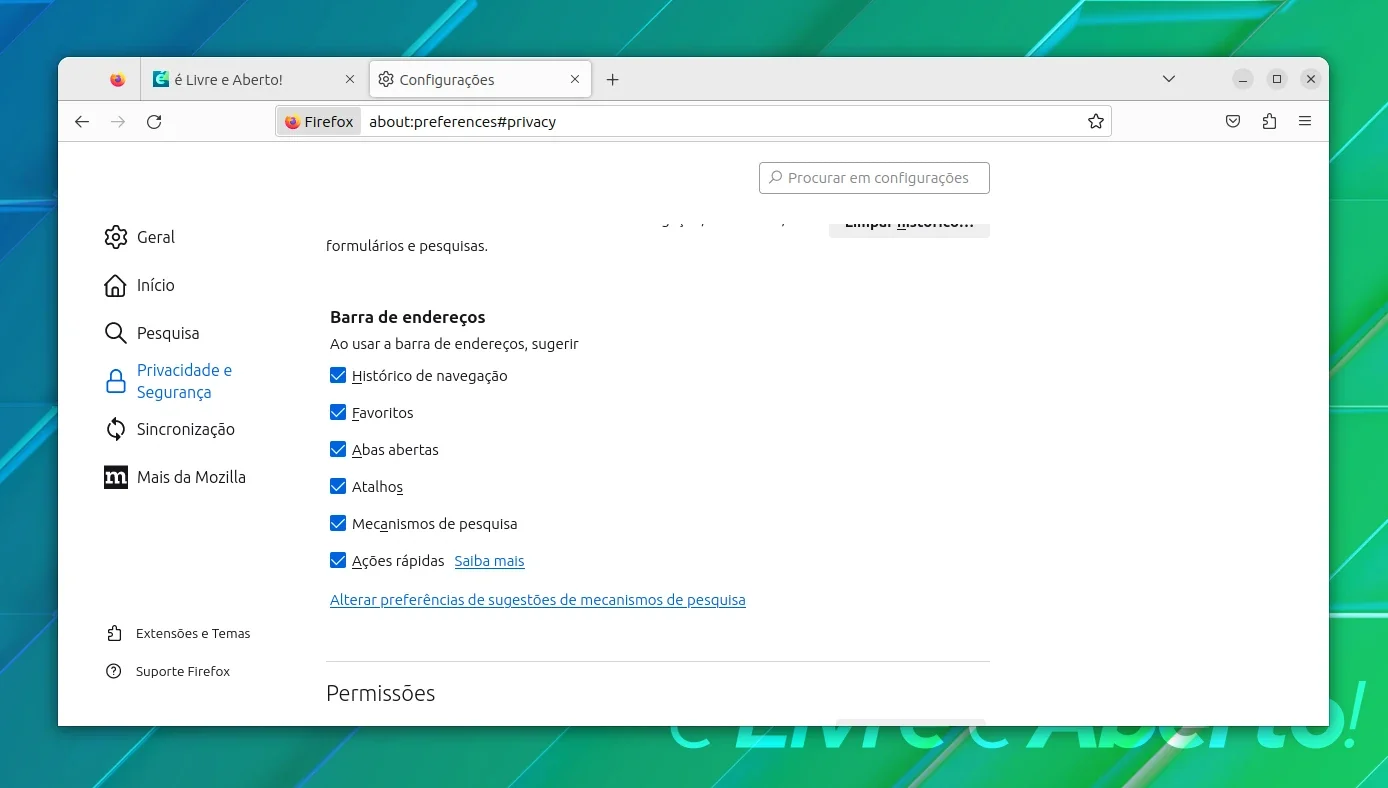Open the Firefox hamburger menu
Screen dimensions: 1388x788
pos(1305,122)
